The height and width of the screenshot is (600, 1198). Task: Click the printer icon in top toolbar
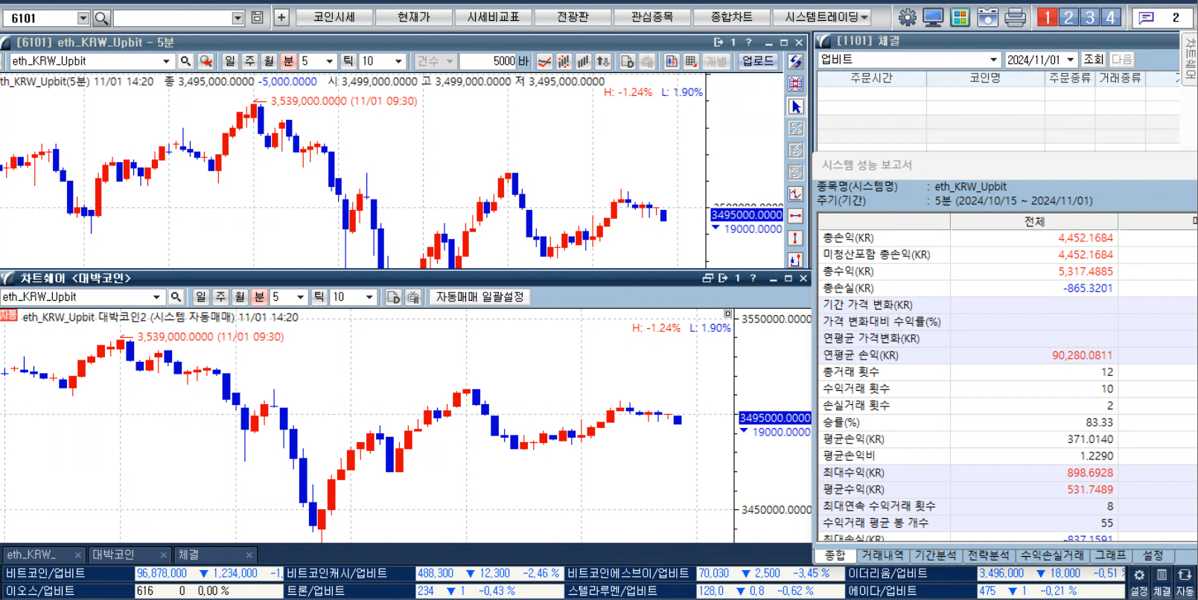(1015, 18)
